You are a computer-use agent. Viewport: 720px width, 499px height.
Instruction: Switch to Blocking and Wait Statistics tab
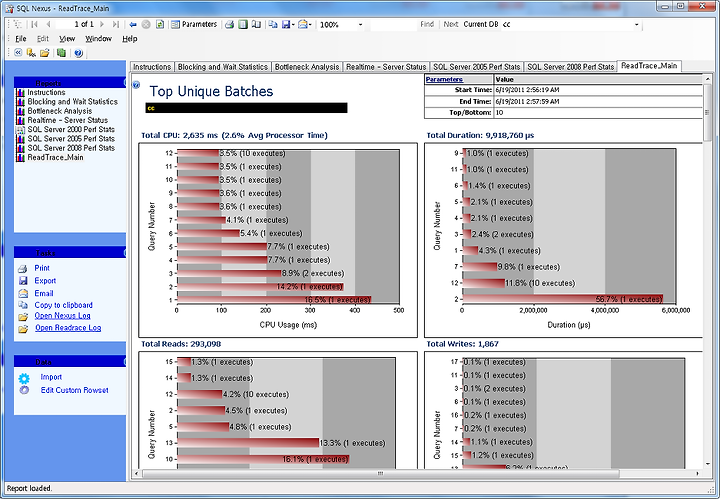(223, 67)
